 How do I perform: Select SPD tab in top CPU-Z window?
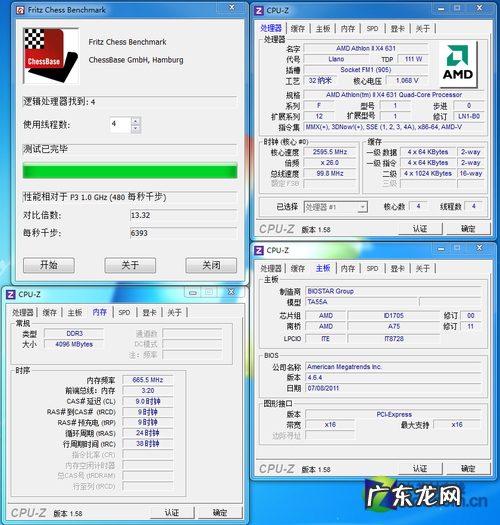tap(372, 29)
